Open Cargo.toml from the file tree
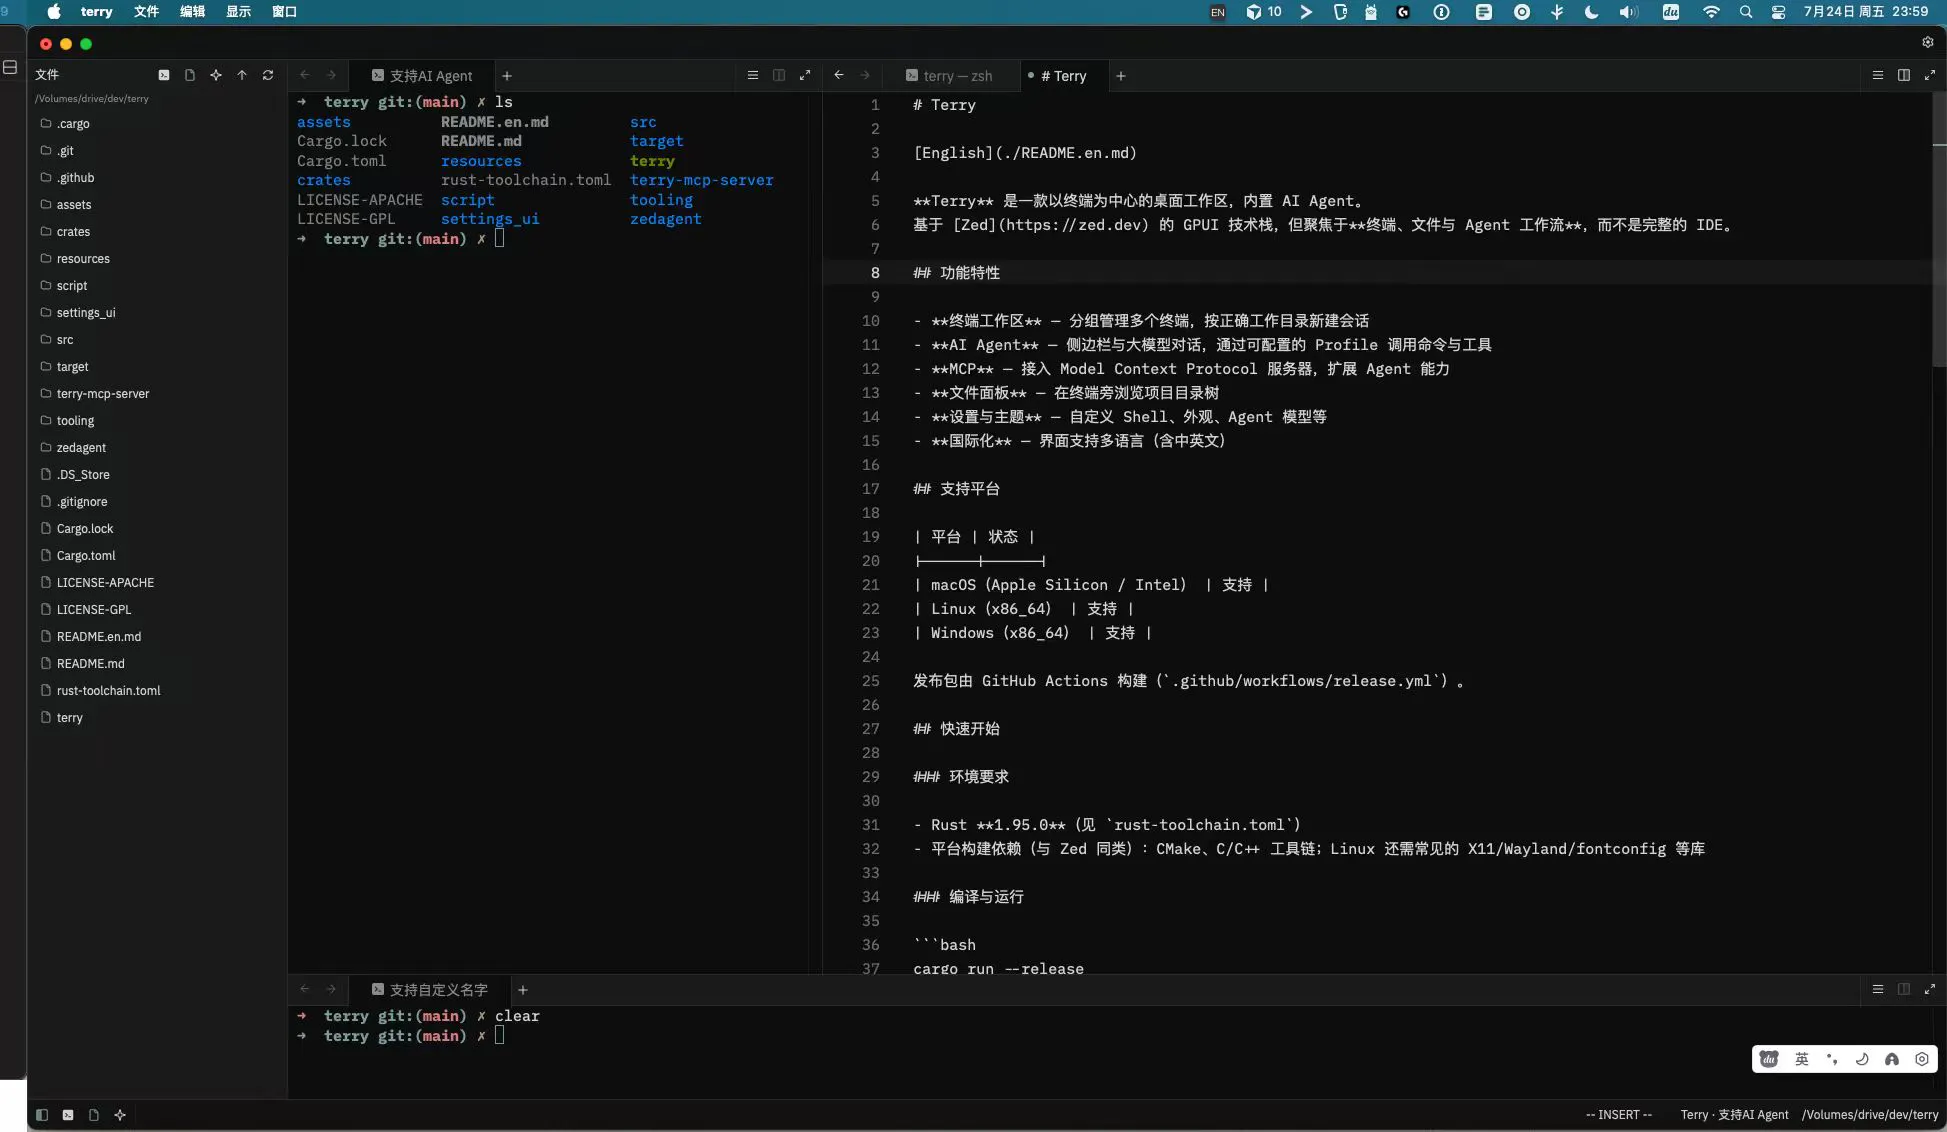Viewport: 1947px width, 1132px height. pos(157,556)
